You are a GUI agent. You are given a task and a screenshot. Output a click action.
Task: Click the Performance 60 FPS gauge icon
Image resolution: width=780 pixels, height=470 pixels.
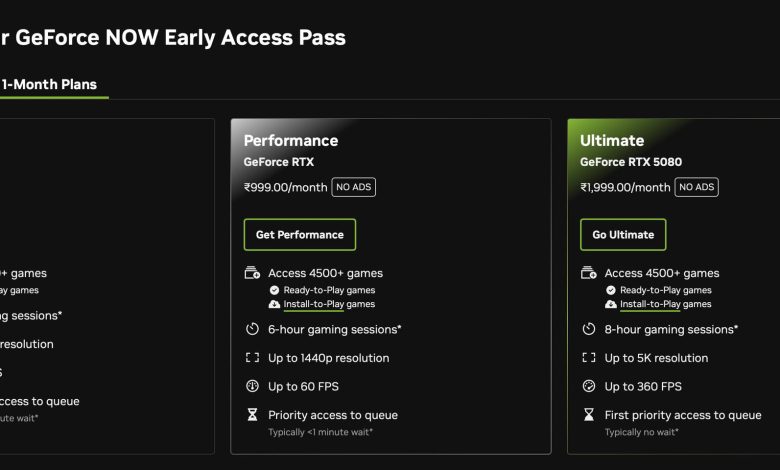[252, 386]
